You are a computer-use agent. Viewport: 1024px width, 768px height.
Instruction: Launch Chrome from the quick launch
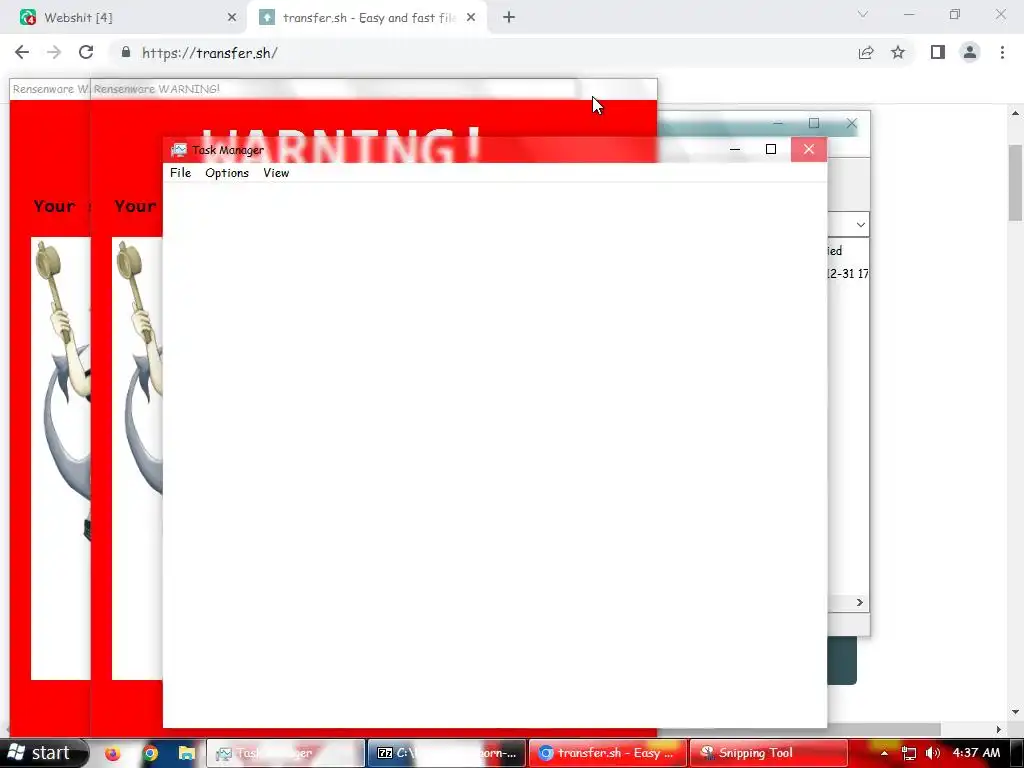[150, 754]
